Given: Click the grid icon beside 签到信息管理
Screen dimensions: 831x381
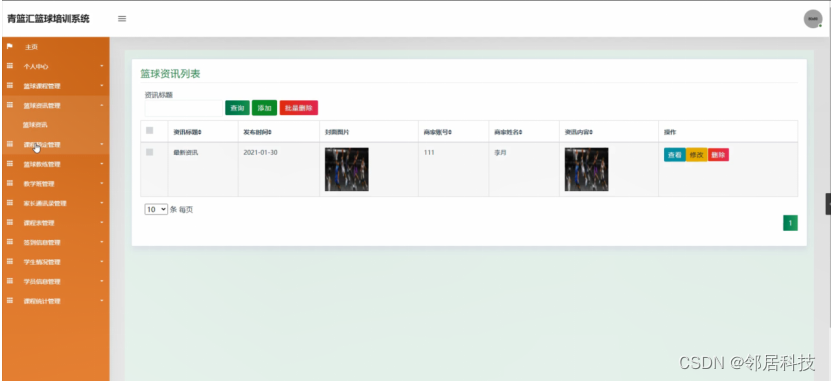Looking at the screenshot, I should point(9,242).
